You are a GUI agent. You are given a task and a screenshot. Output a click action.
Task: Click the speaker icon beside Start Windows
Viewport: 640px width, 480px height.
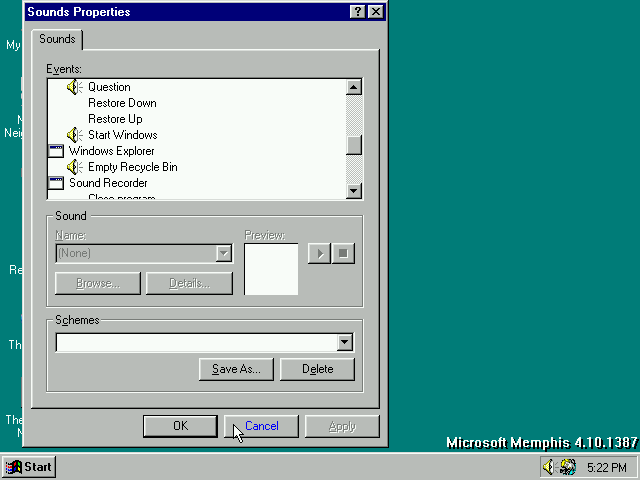click(x=75, y=135)
